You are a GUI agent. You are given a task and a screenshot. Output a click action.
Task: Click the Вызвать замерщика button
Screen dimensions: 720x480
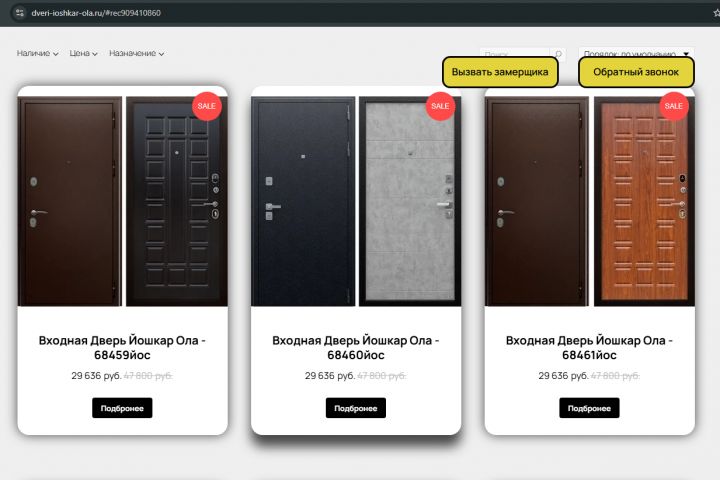pyautogui.click(x=500, y=72)
